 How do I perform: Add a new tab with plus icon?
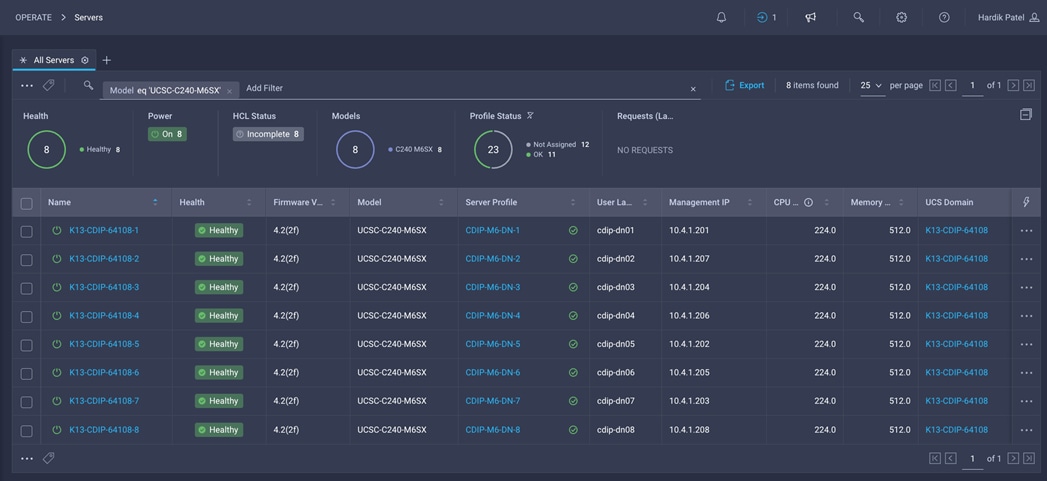[106, 60]
